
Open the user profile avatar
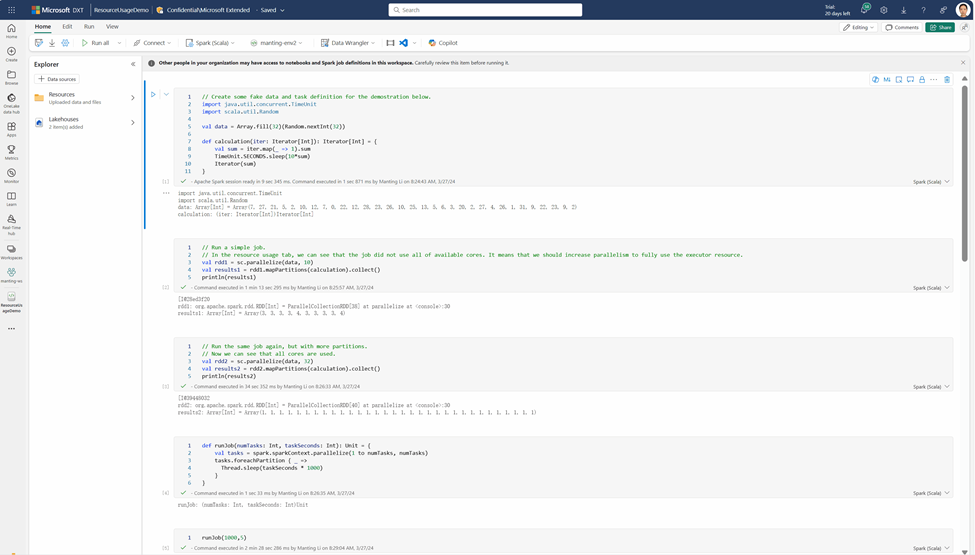pos(963,10)
